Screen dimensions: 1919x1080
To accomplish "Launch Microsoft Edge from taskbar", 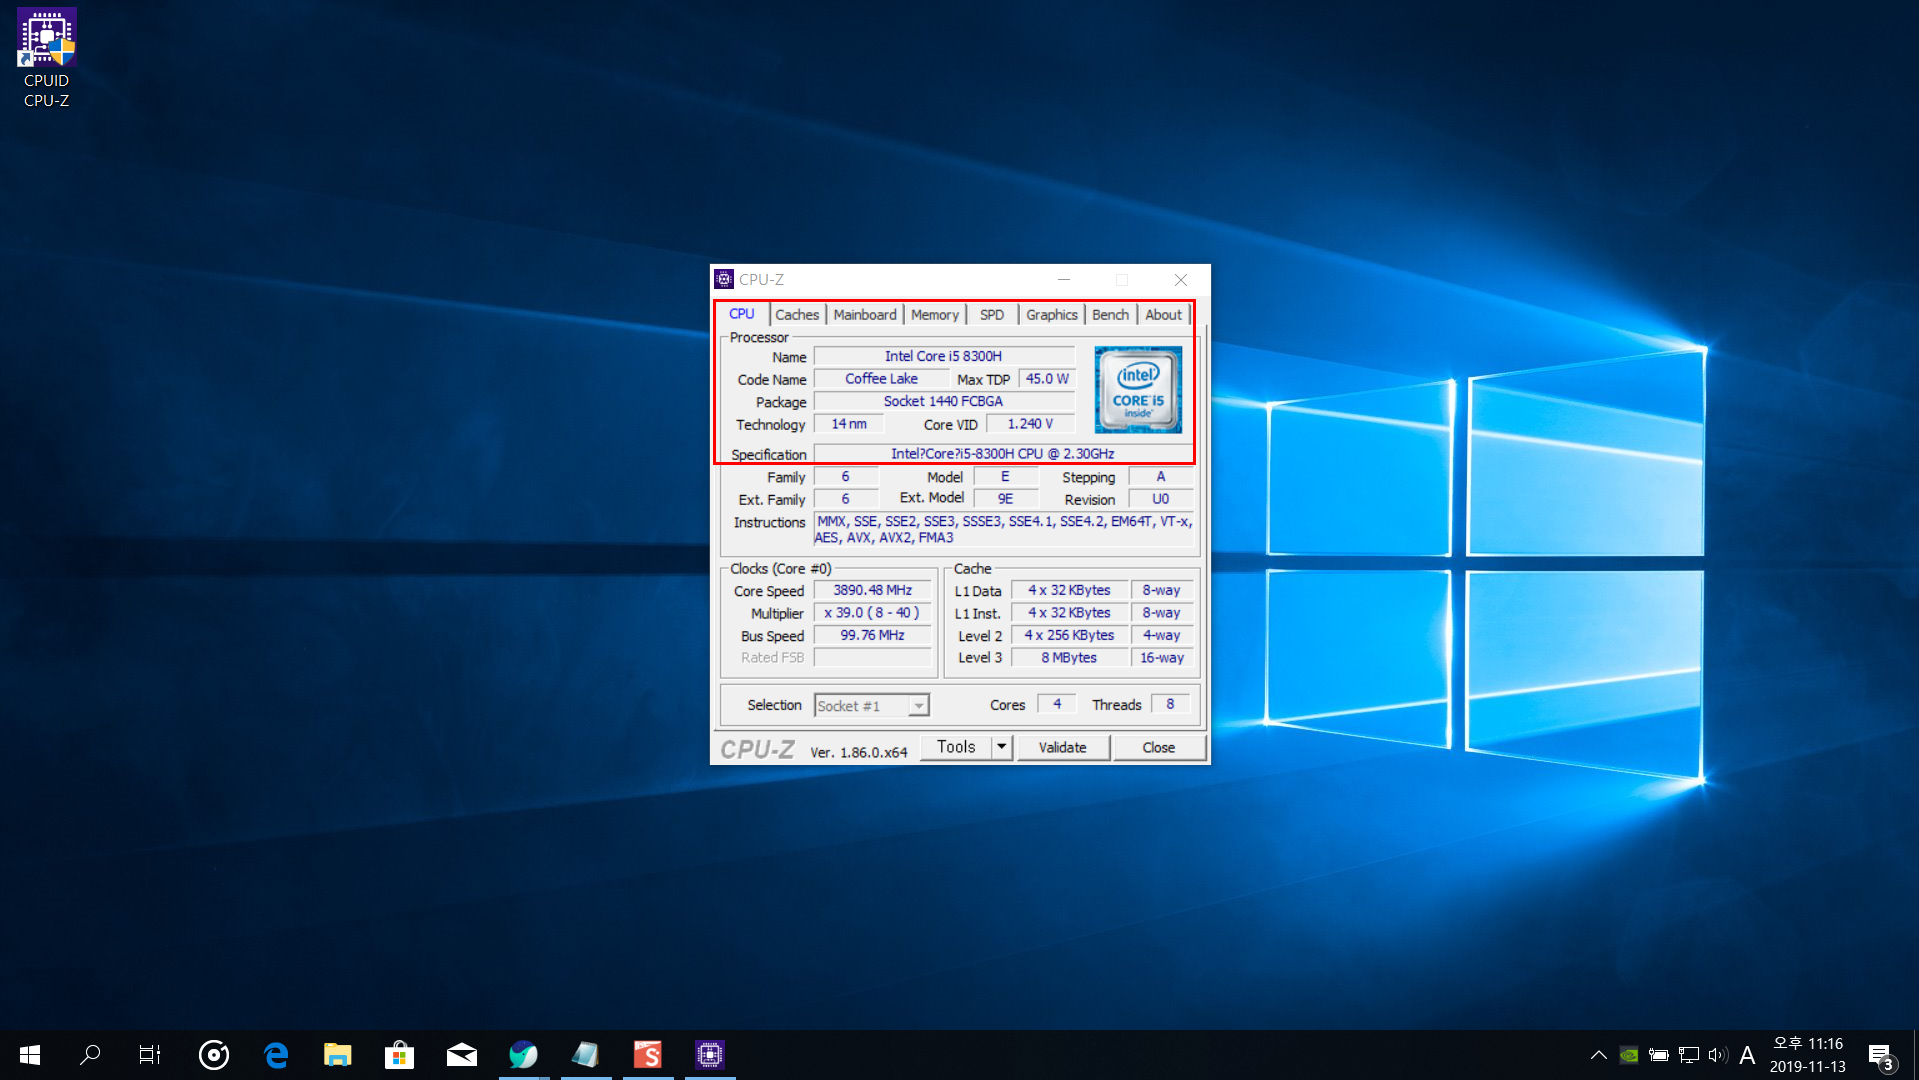I will click(276, 1054).
